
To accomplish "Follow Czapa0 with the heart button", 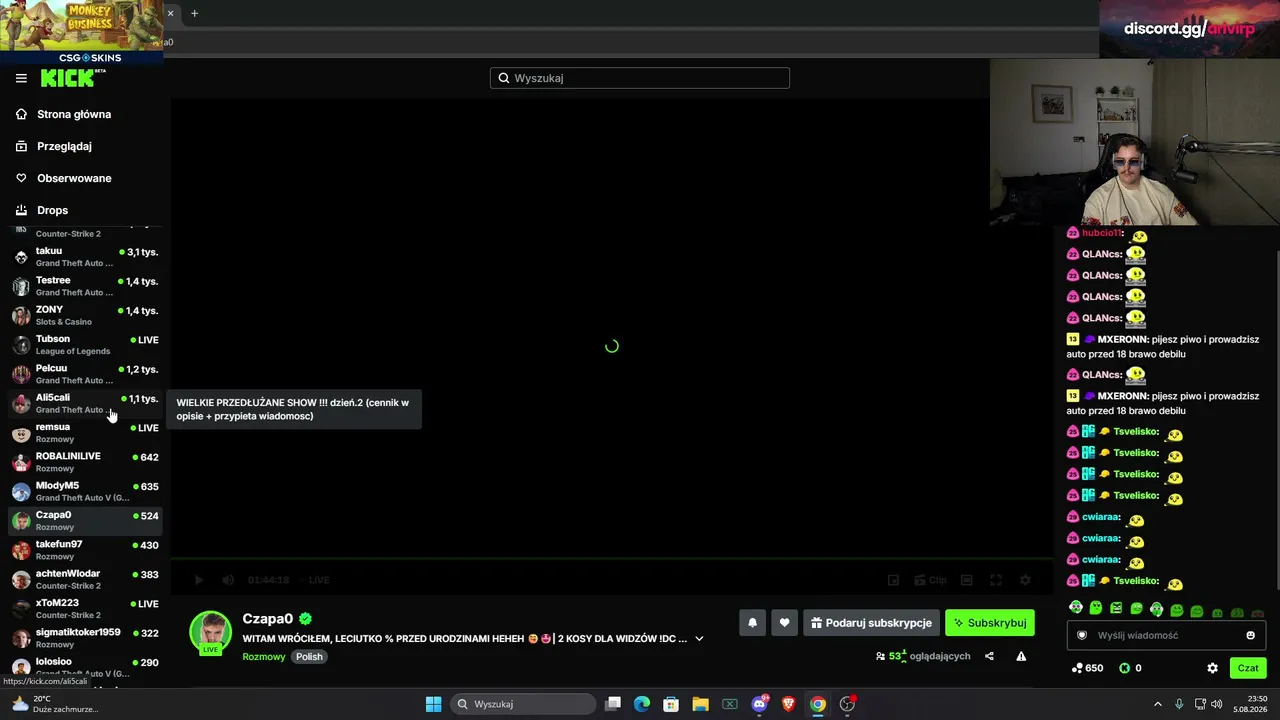I will coord(784,623).
